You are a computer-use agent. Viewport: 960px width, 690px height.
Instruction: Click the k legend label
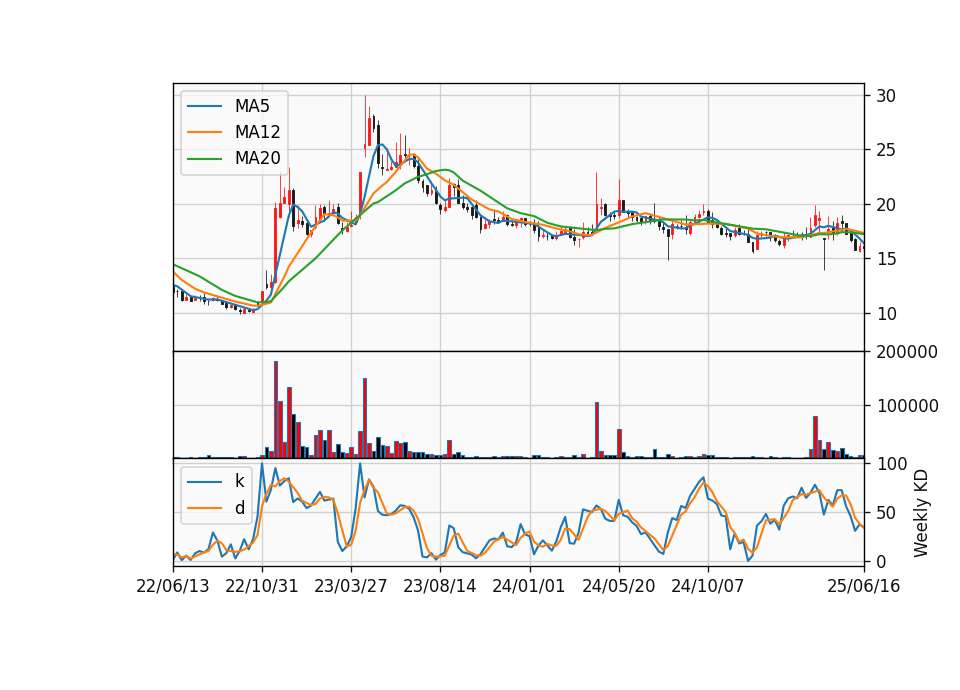(239, 481)
